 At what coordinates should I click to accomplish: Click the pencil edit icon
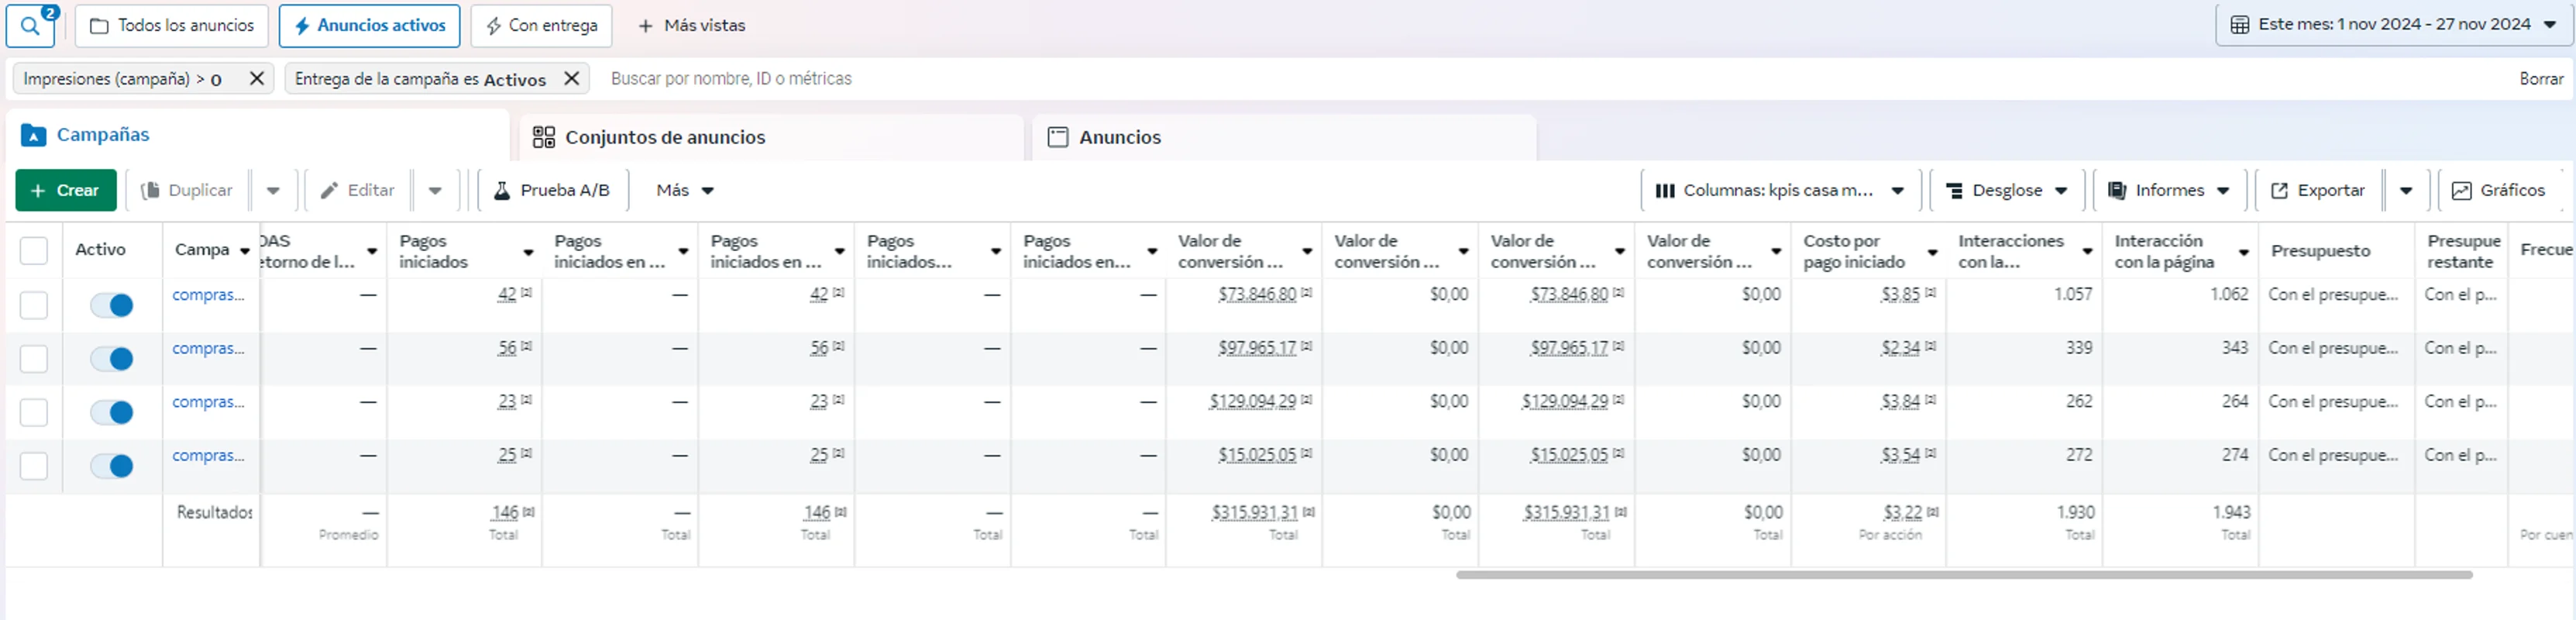(329, 190)
